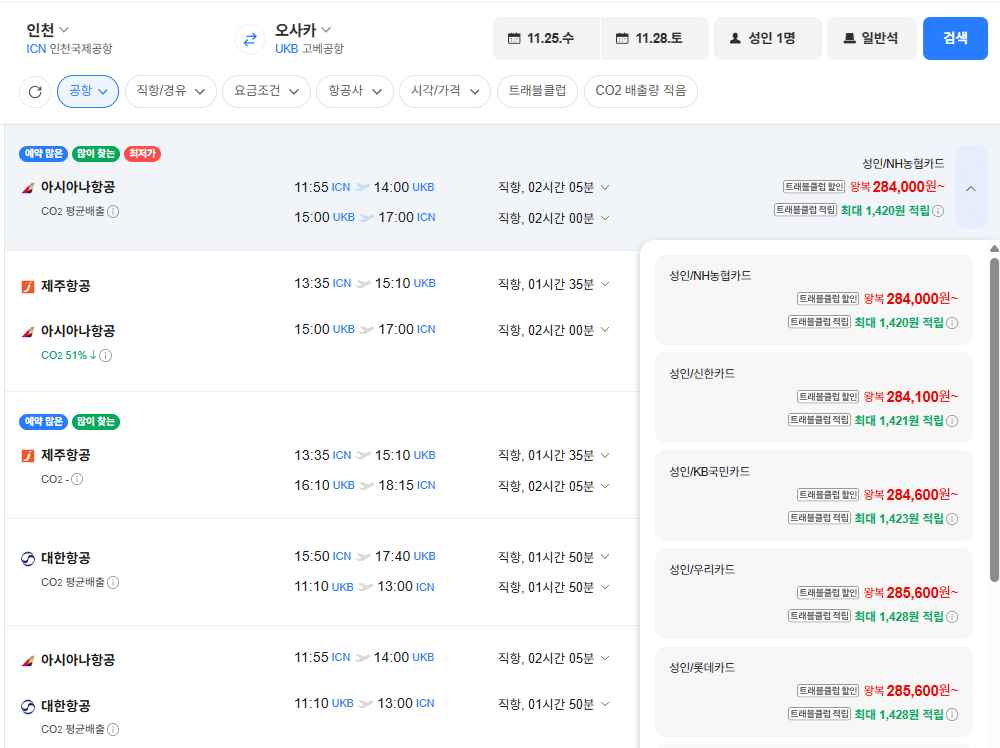Click info icon beside 1,420원 적립 in top row
This screenshot has width=1000, height=748.
[x=938, y=210]
